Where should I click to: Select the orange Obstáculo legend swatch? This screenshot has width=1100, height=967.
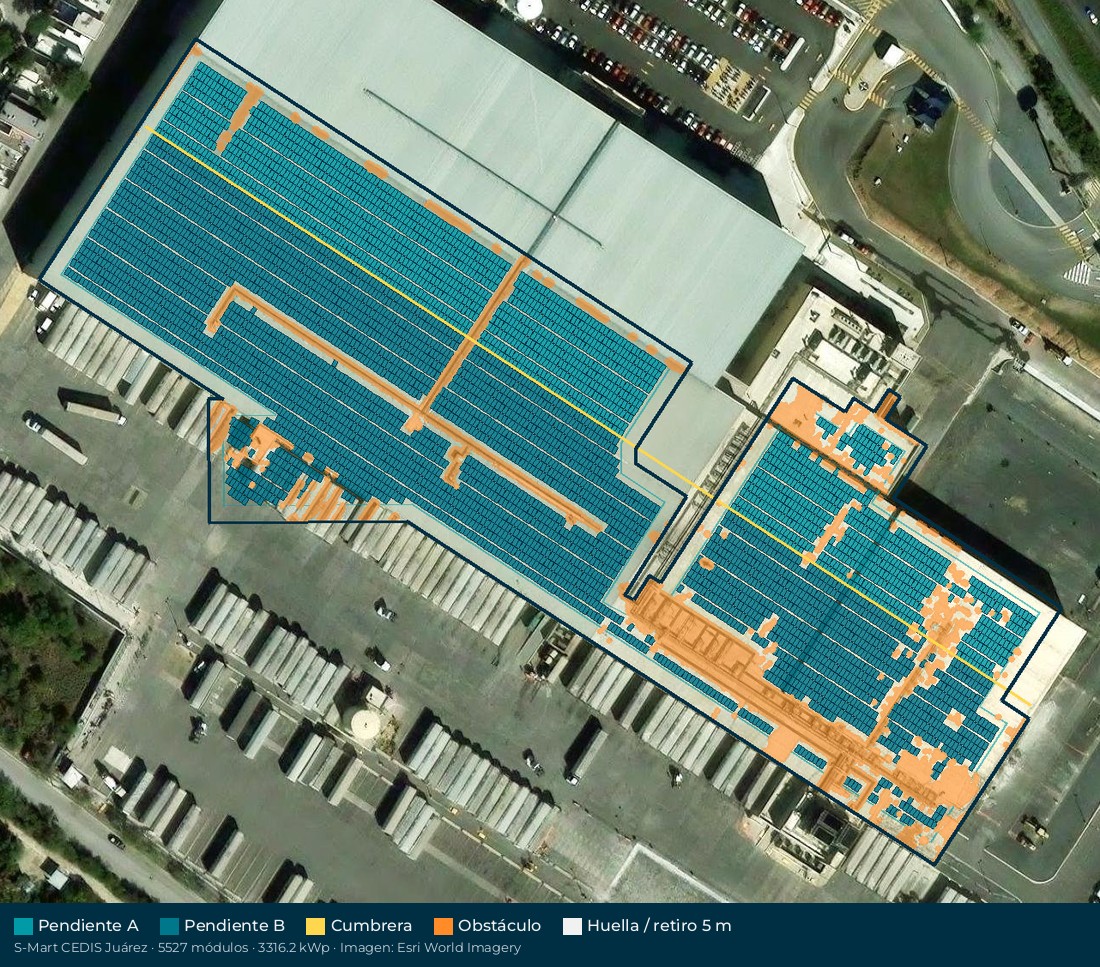[x=443, y=926]
